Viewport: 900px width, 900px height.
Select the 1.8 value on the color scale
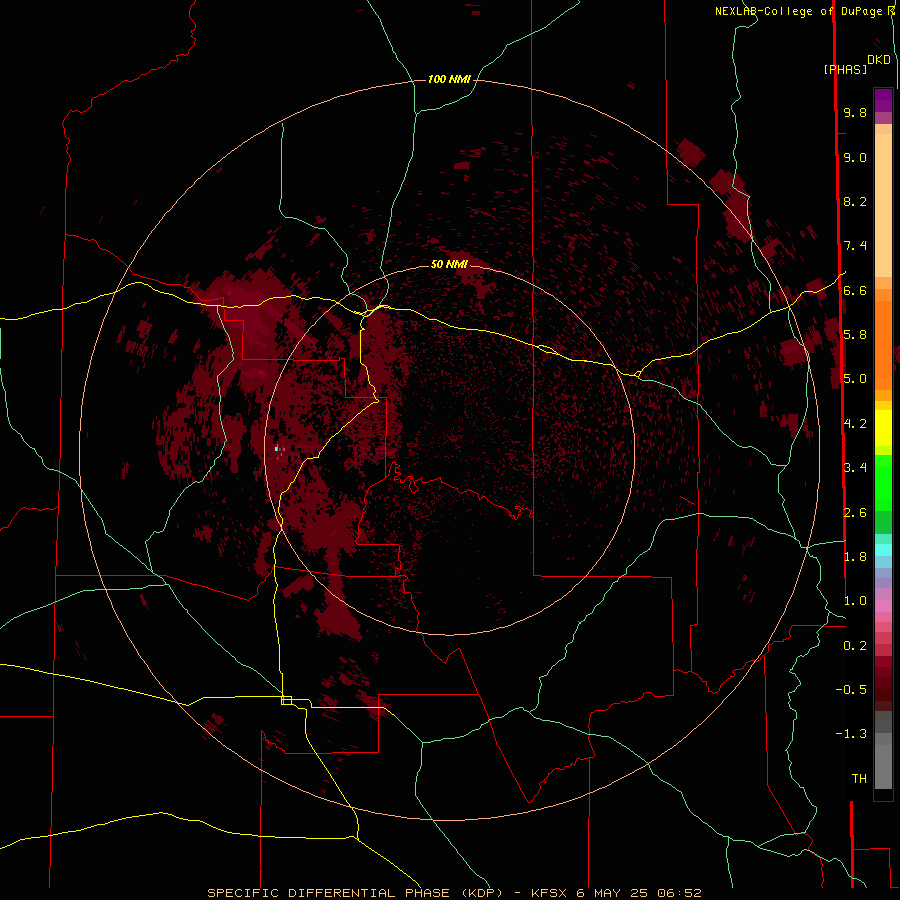point(855,557)
